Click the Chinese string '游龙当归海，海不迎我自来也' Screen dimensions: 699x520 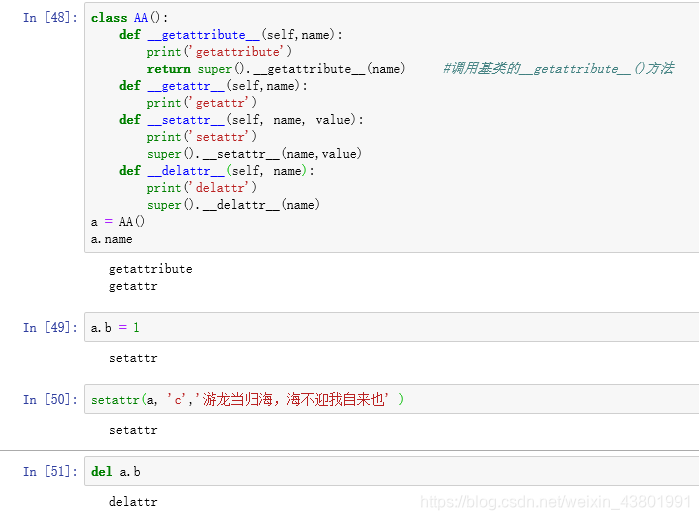pos(293,399)
